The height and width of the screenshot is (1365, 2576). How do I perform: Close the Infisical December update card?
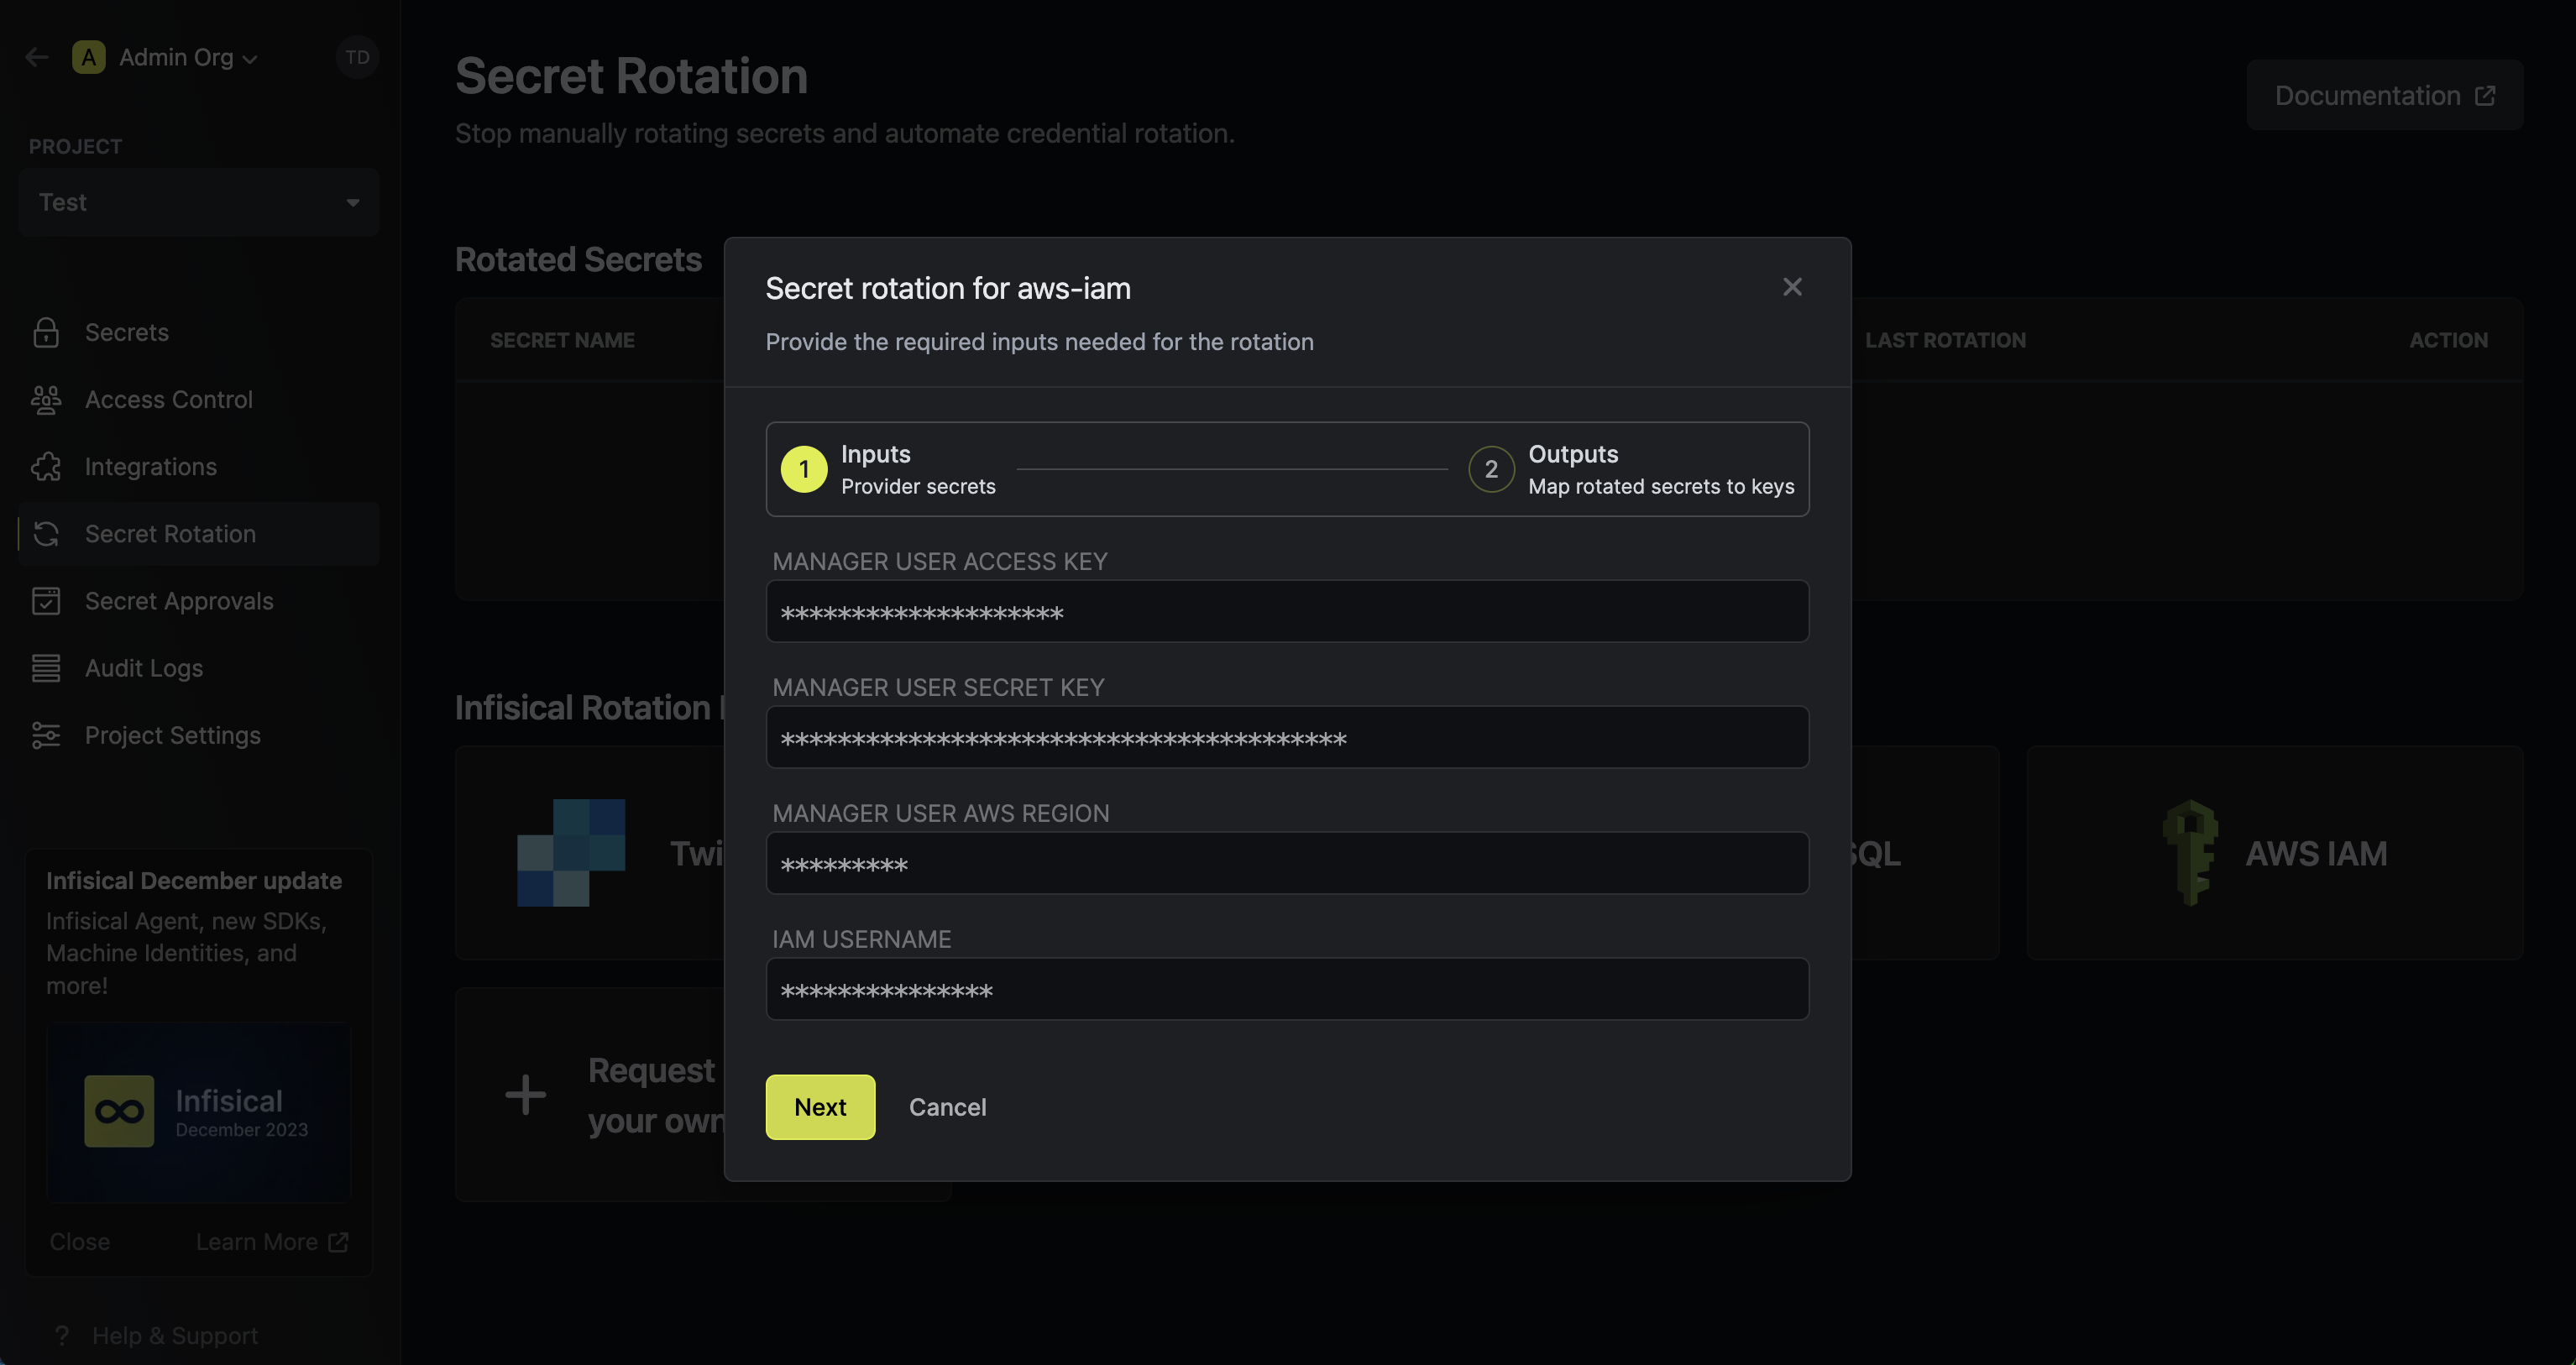(x=80, y=1242)
